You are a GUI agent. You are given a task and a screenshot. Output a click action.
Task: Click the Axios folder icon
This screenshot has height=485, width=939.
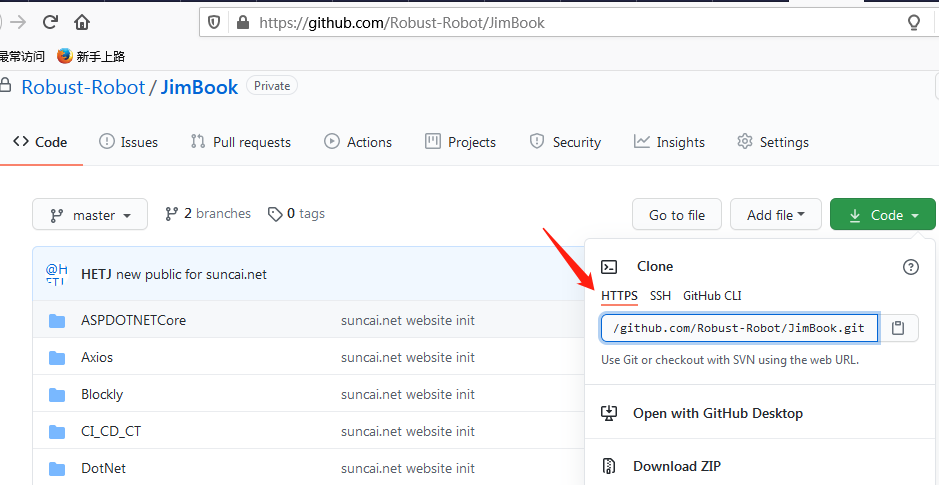(57, 358)
